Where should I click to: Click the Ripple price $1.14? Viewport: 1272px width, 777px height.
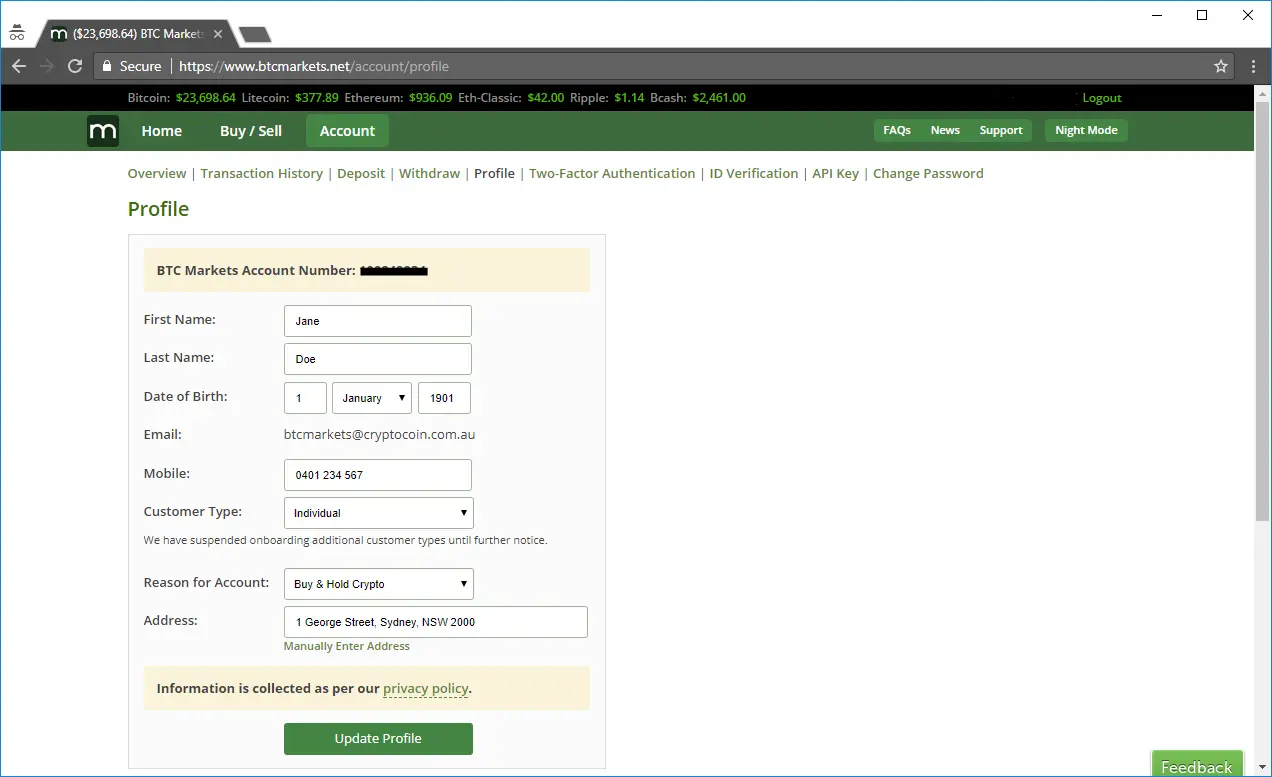[x=629, y=98]
